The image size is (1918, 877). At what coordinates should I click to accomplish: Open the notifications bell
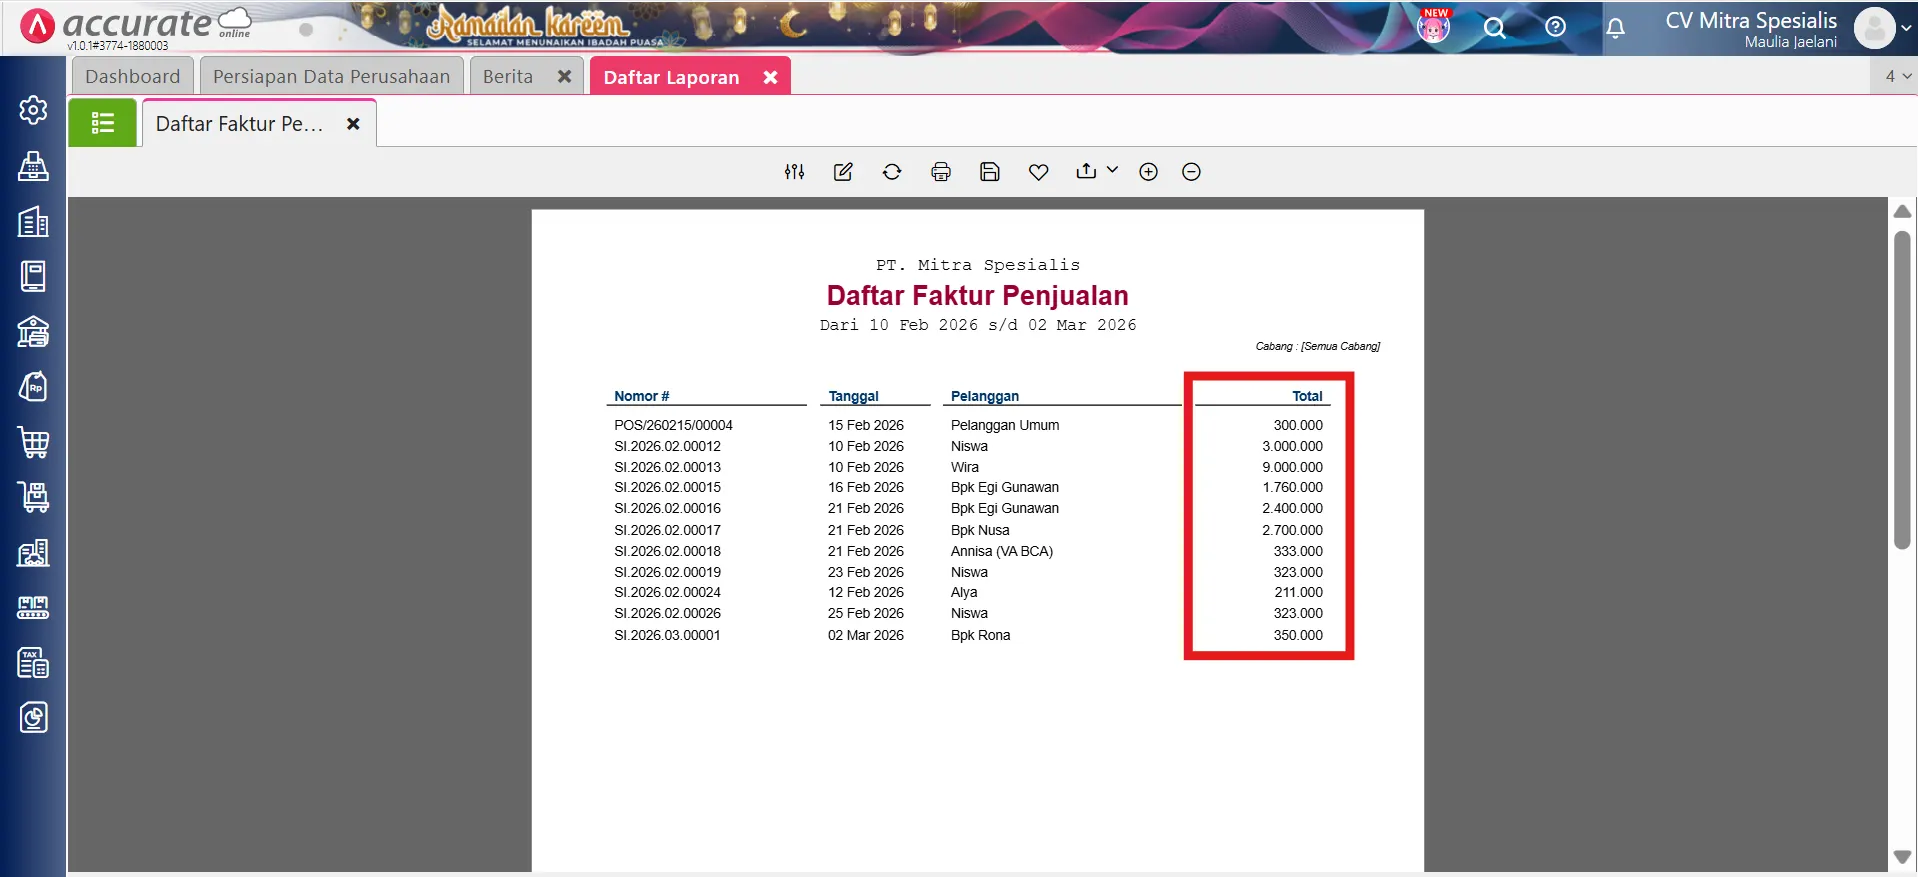point(1615,28)
